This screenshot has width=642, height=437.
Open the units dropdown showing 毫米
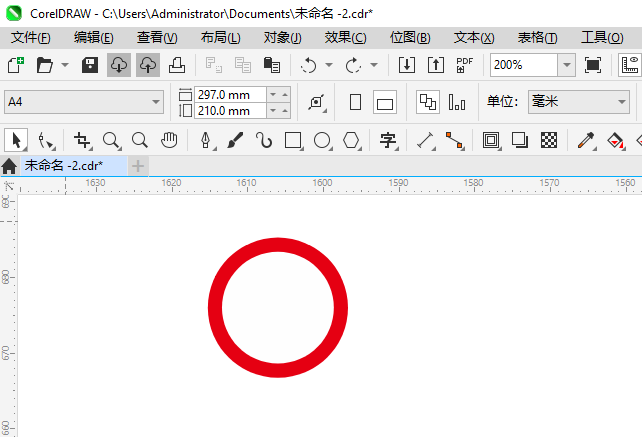point(579,102)
